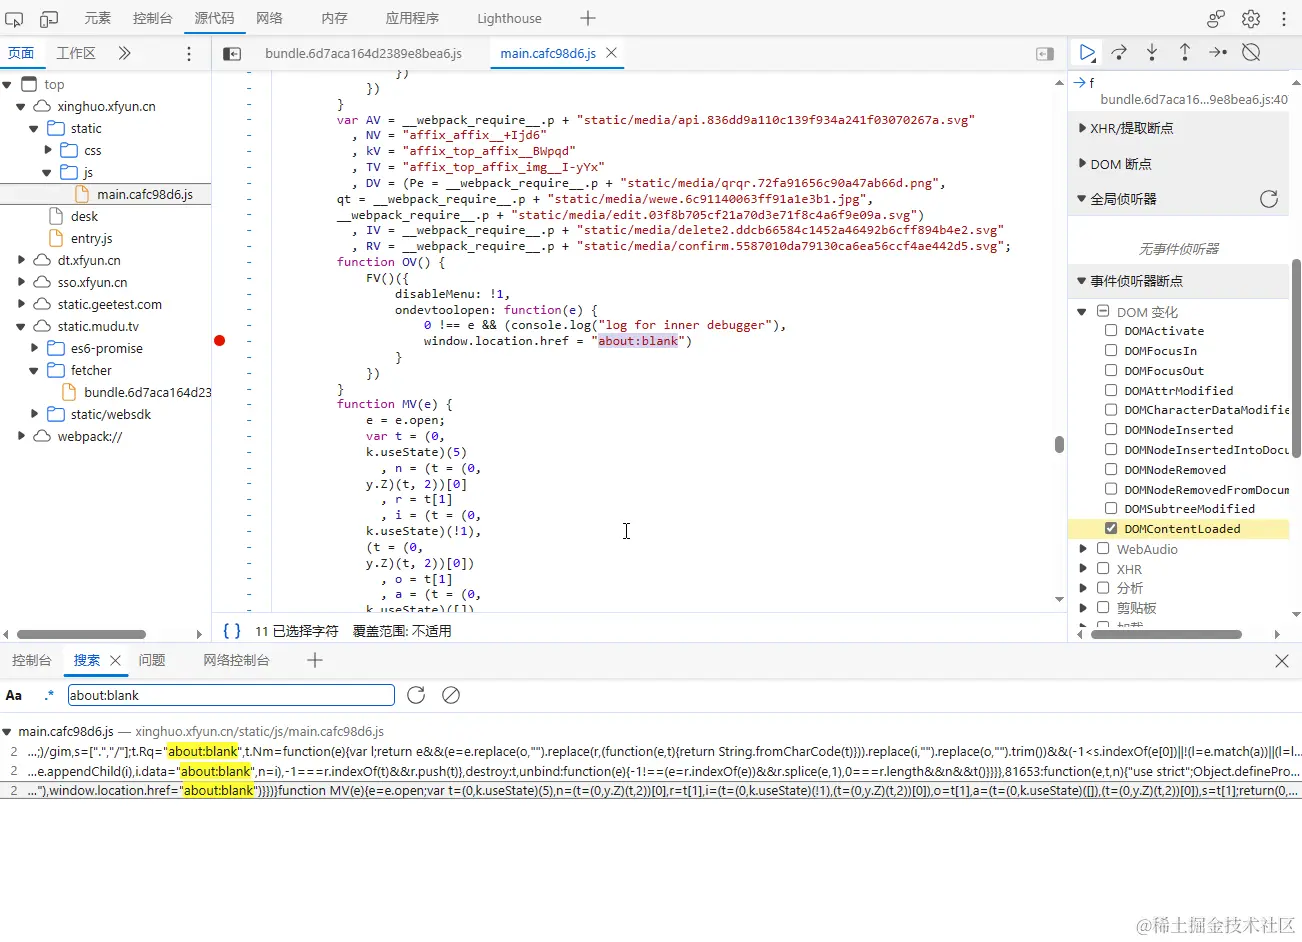Enable the DOMFocusOut breakpoint checkbox
This screenshot has height=942, width=1302.
[x=1111, y=371]
